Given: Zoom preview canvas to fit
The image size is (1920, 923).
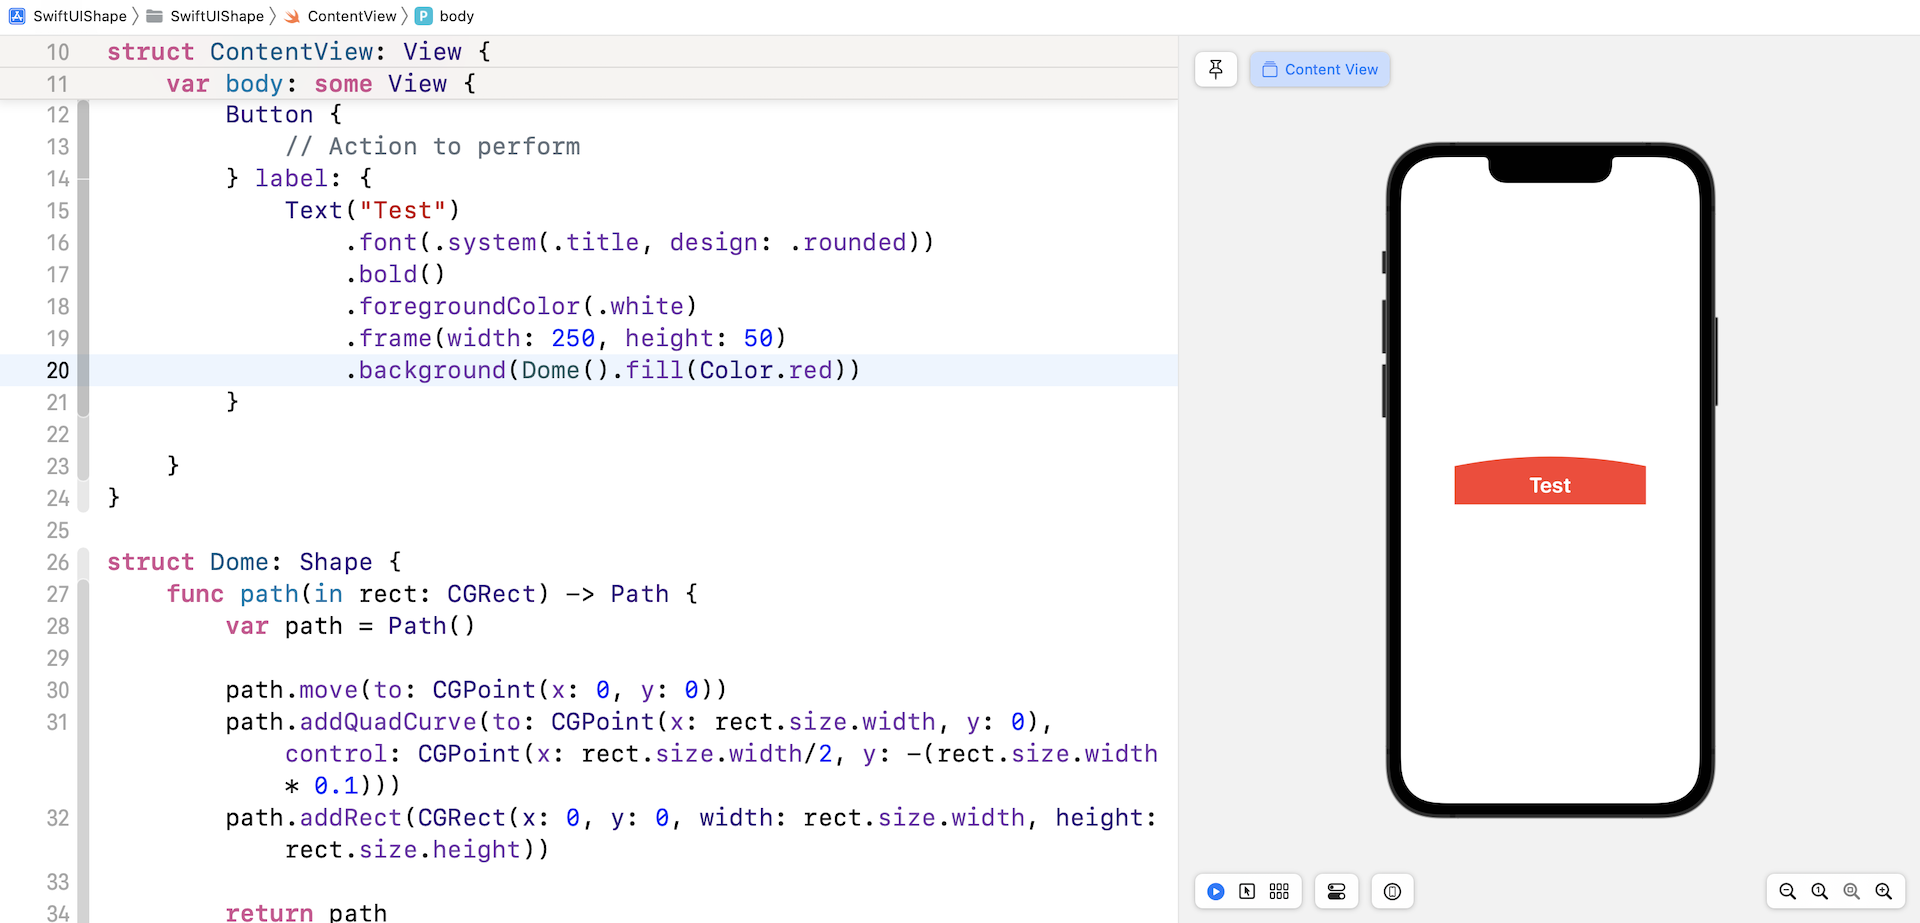Looking at the screenshot, I should [1852, 891].
